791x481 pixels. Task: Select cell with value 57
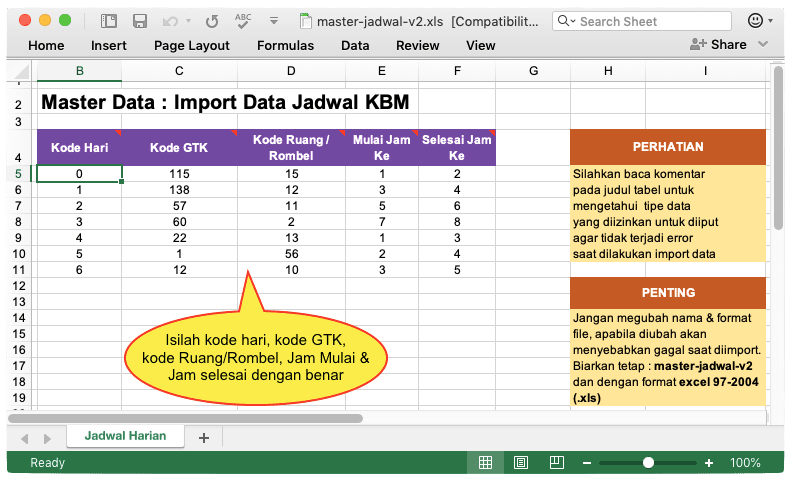[x=179, y=206]
